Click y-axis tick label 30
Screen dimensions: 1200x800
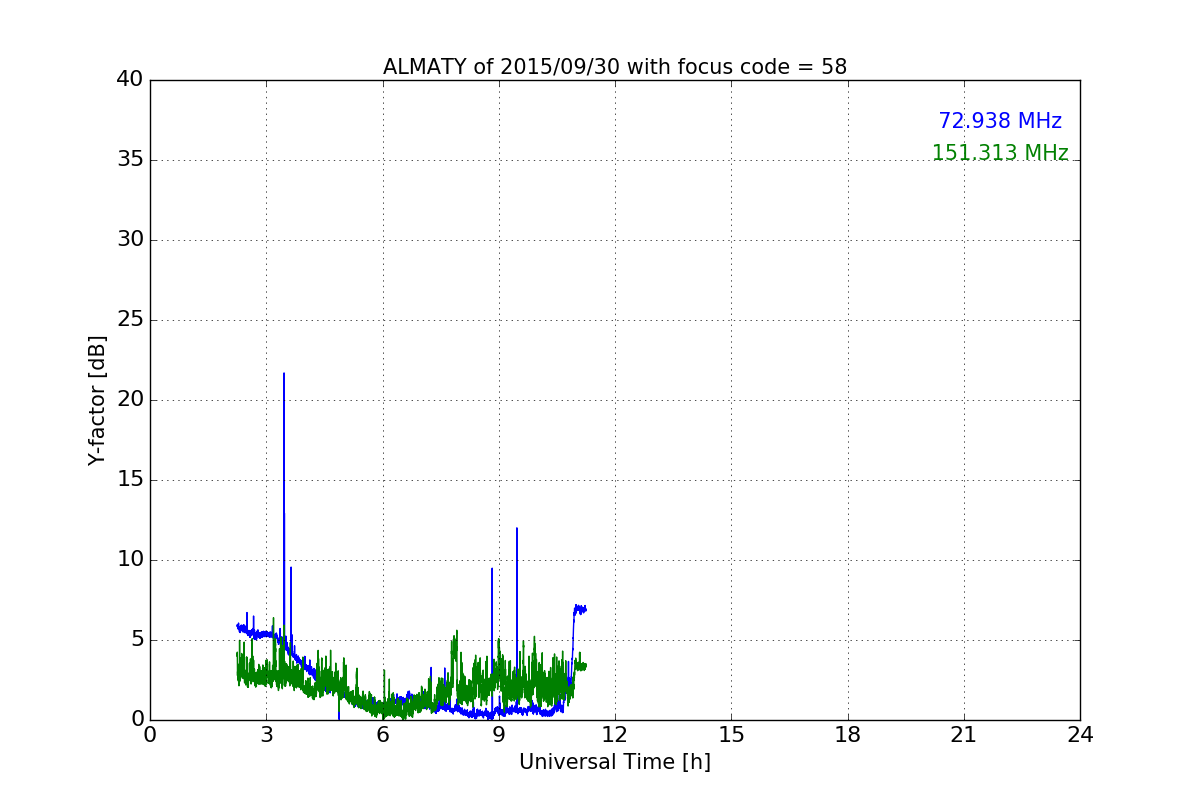coord(130,240)
